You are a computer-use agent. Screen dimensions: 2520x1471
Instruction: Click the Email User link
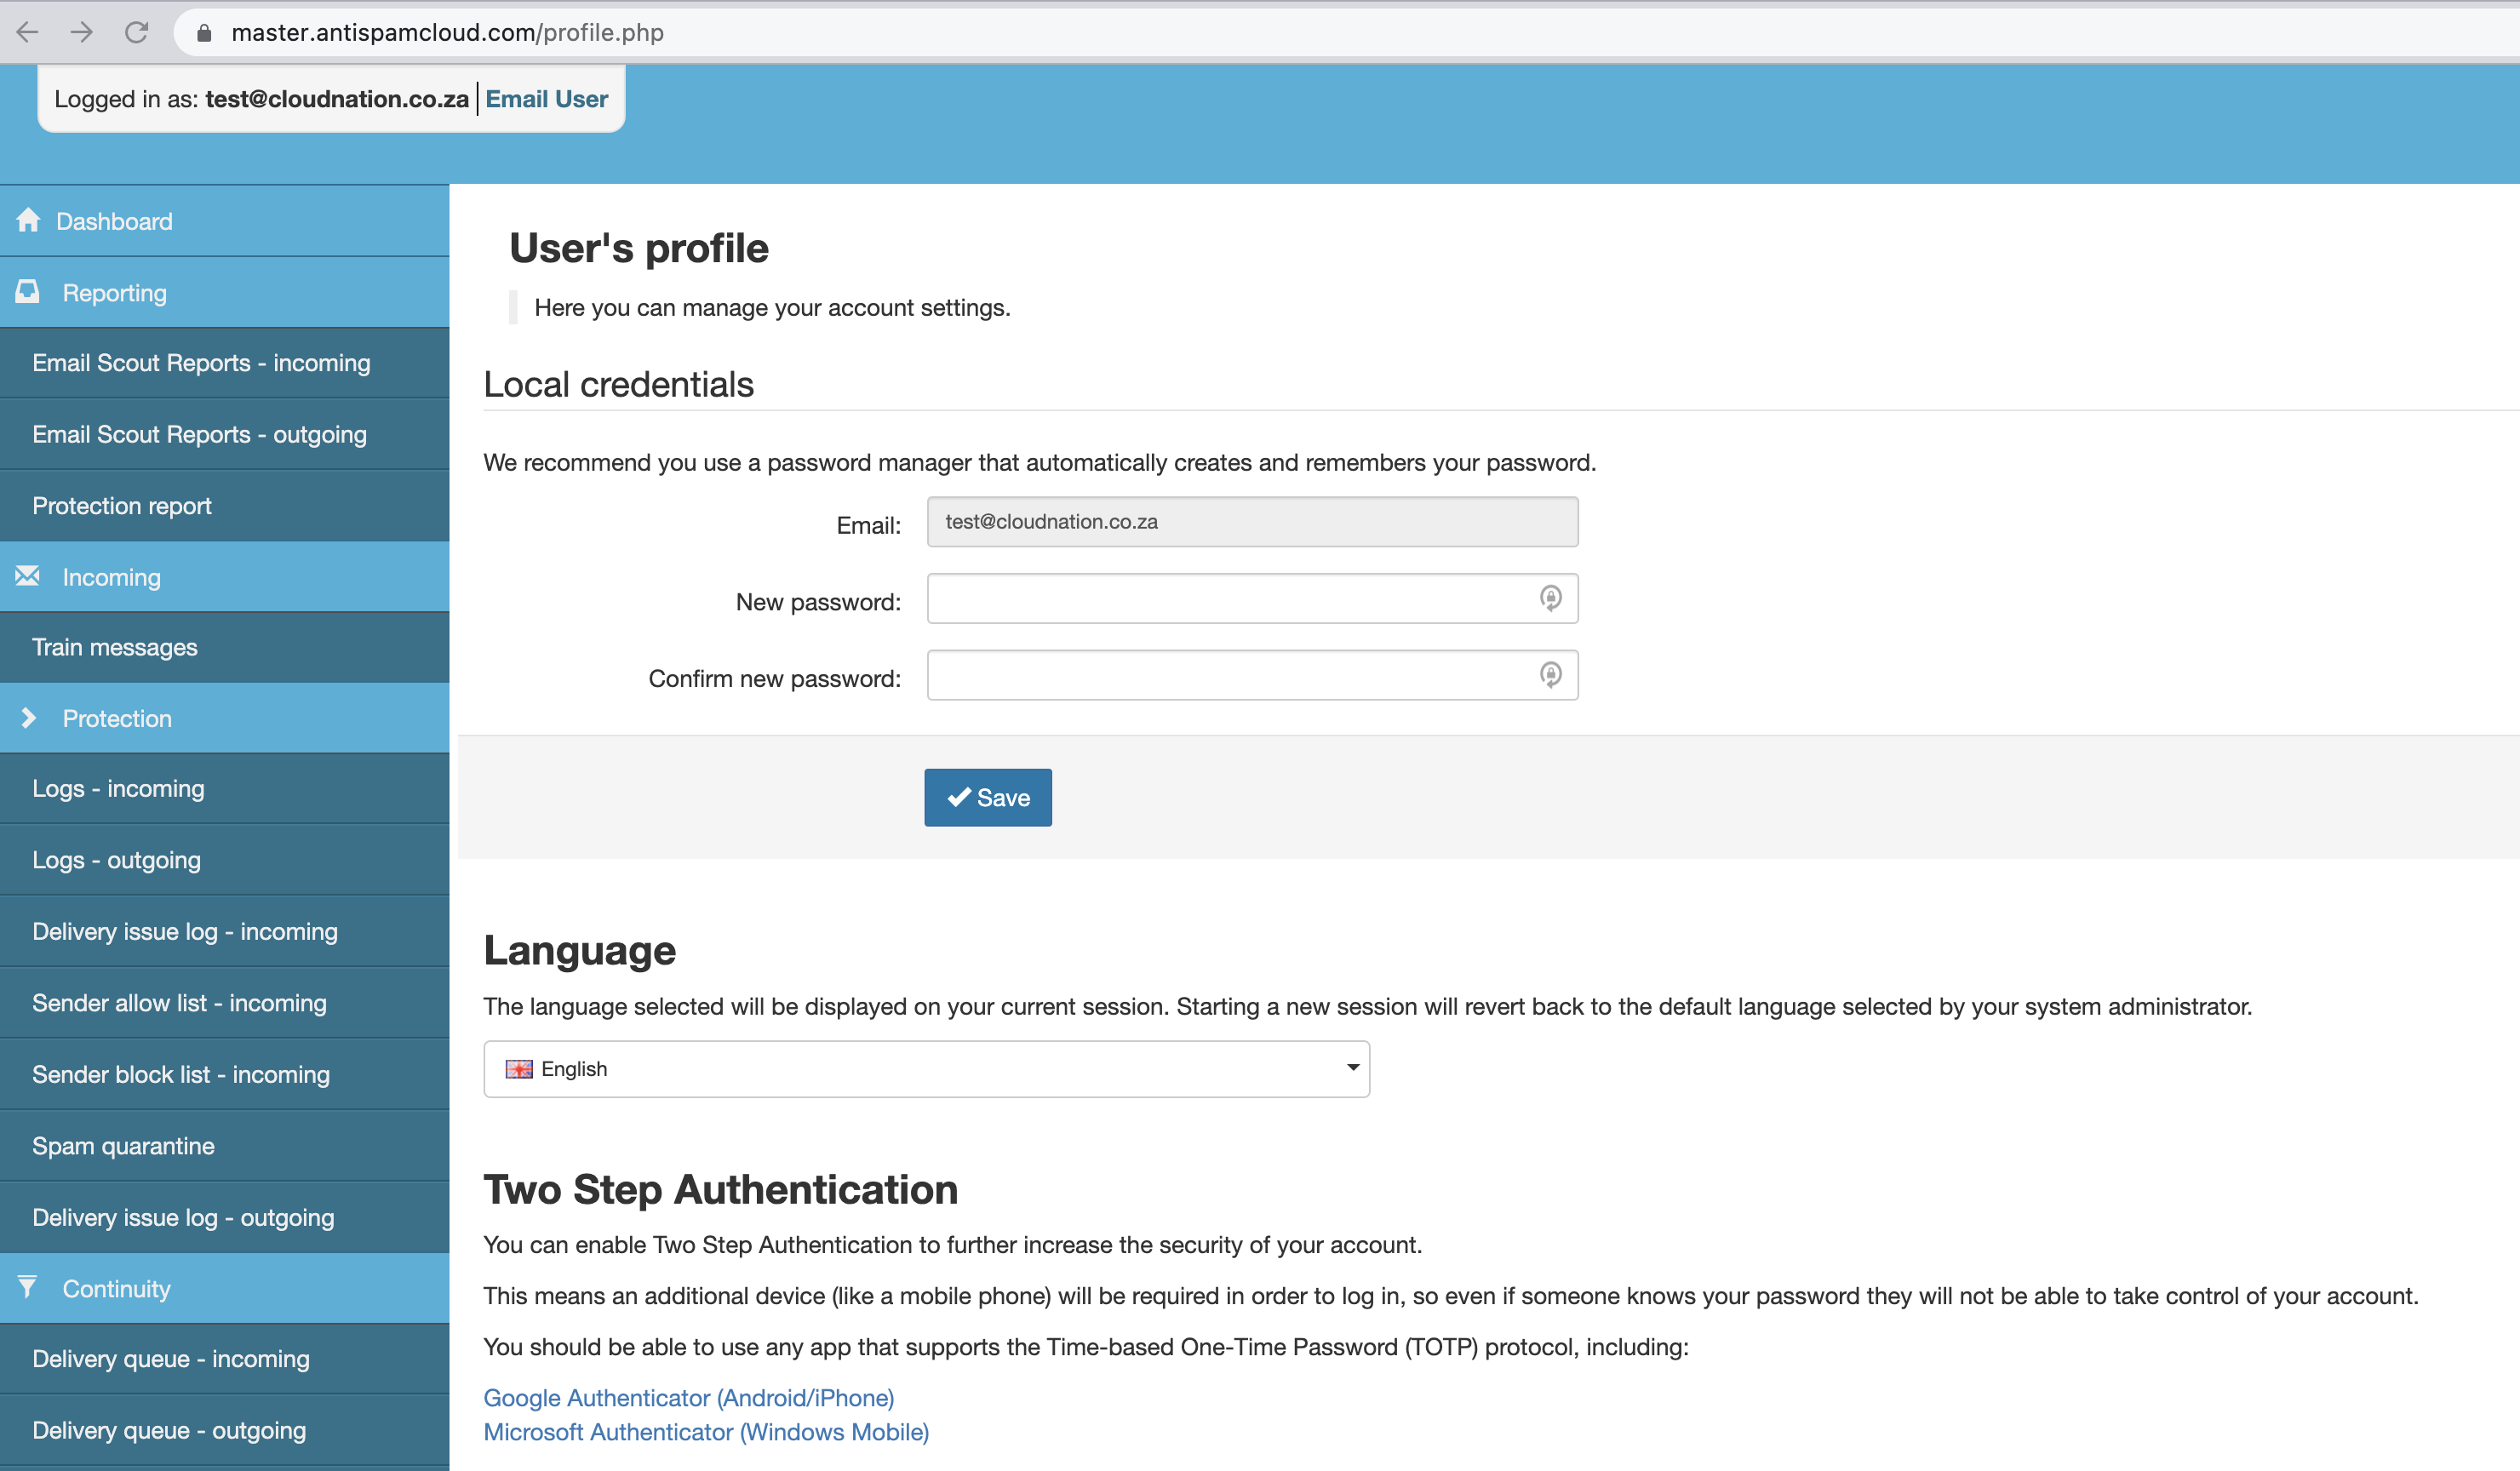[x=546, y=99]
